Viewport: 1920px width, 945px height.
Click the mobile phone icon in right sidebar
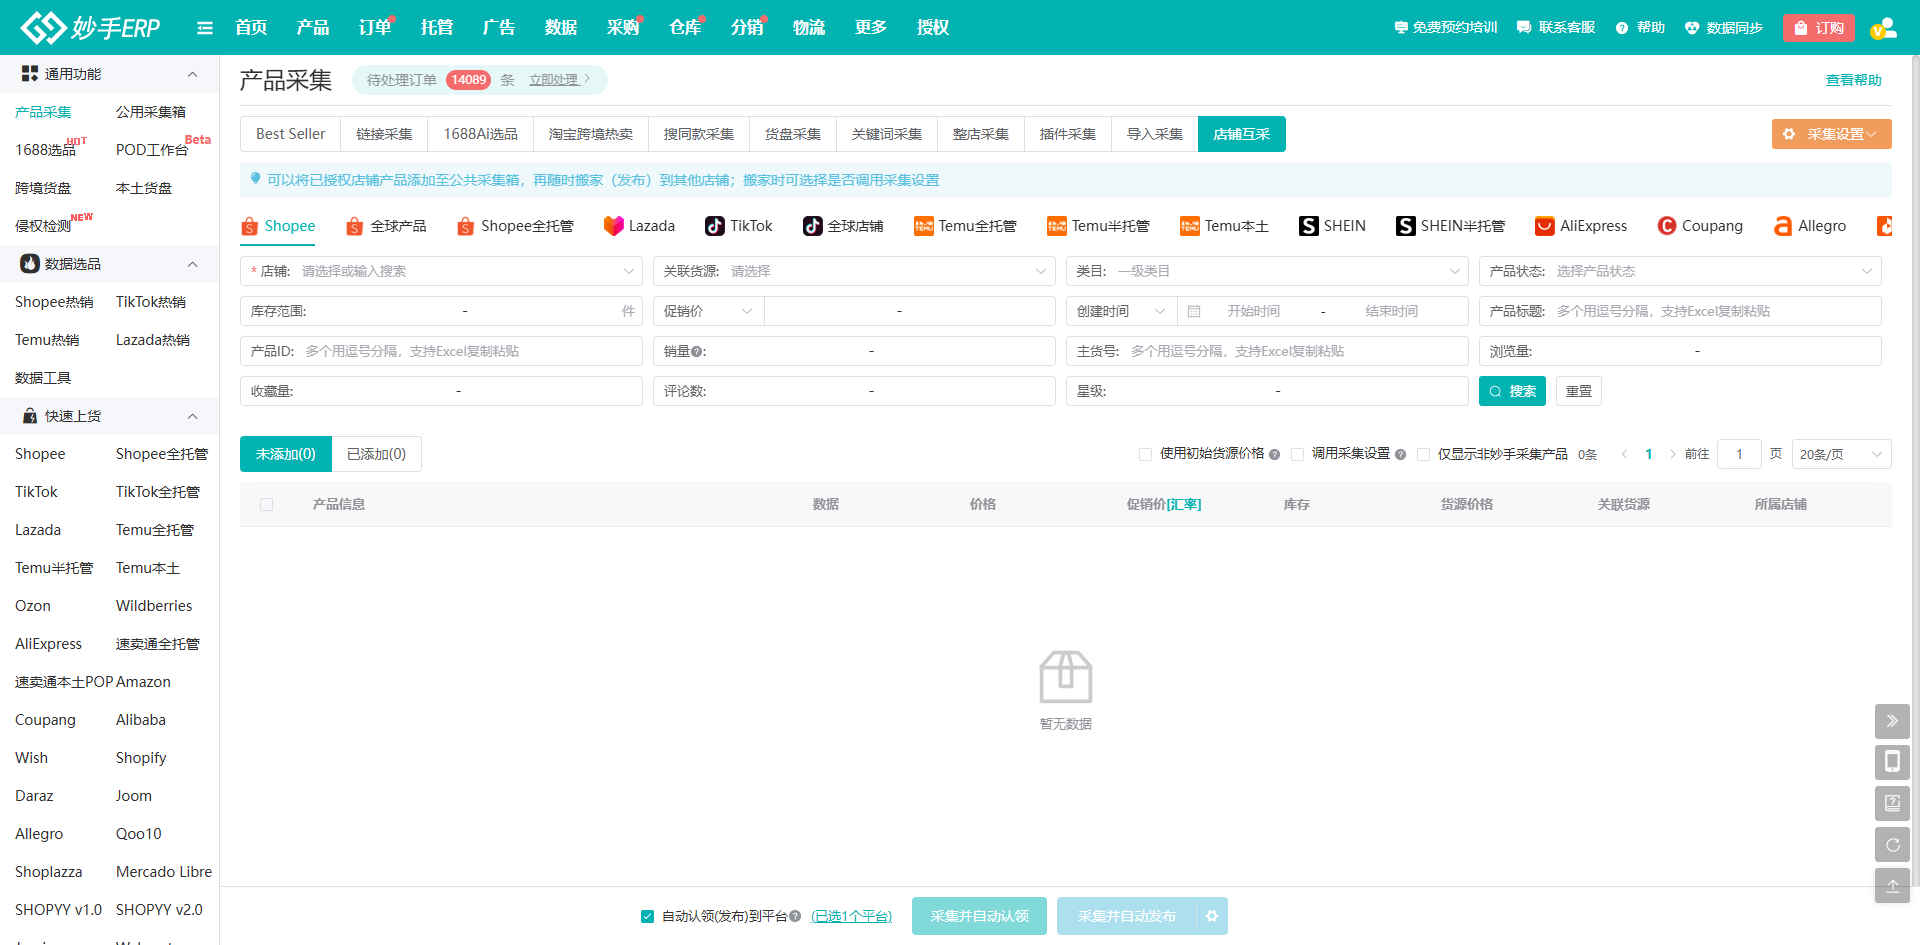tap(1892, 762)
